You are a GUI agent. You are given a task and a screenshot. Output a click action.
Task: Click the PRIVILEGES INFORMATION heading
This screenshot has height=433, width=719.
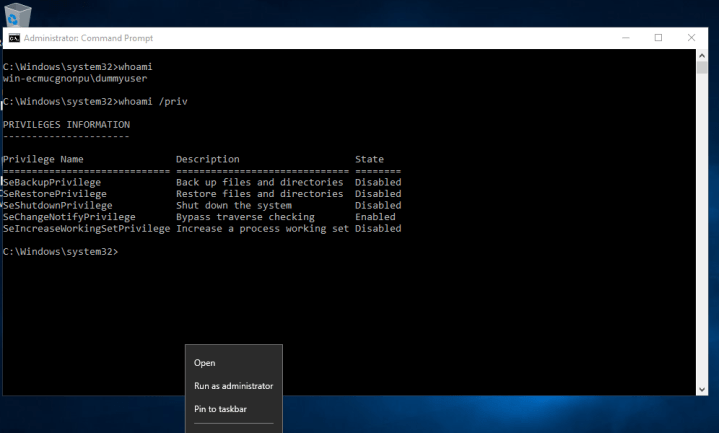pyautogui.click(x=66, y=125)
